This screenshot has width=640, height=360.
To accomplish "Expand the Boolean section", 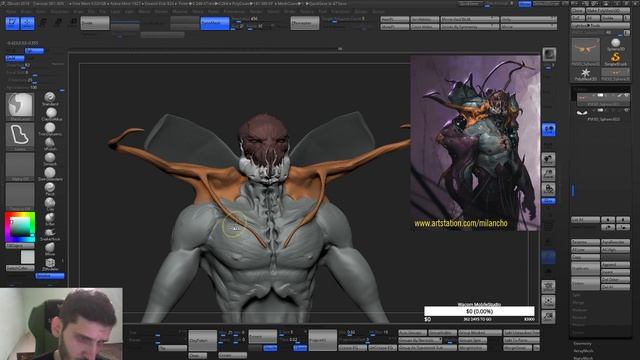I will (579, 310).
